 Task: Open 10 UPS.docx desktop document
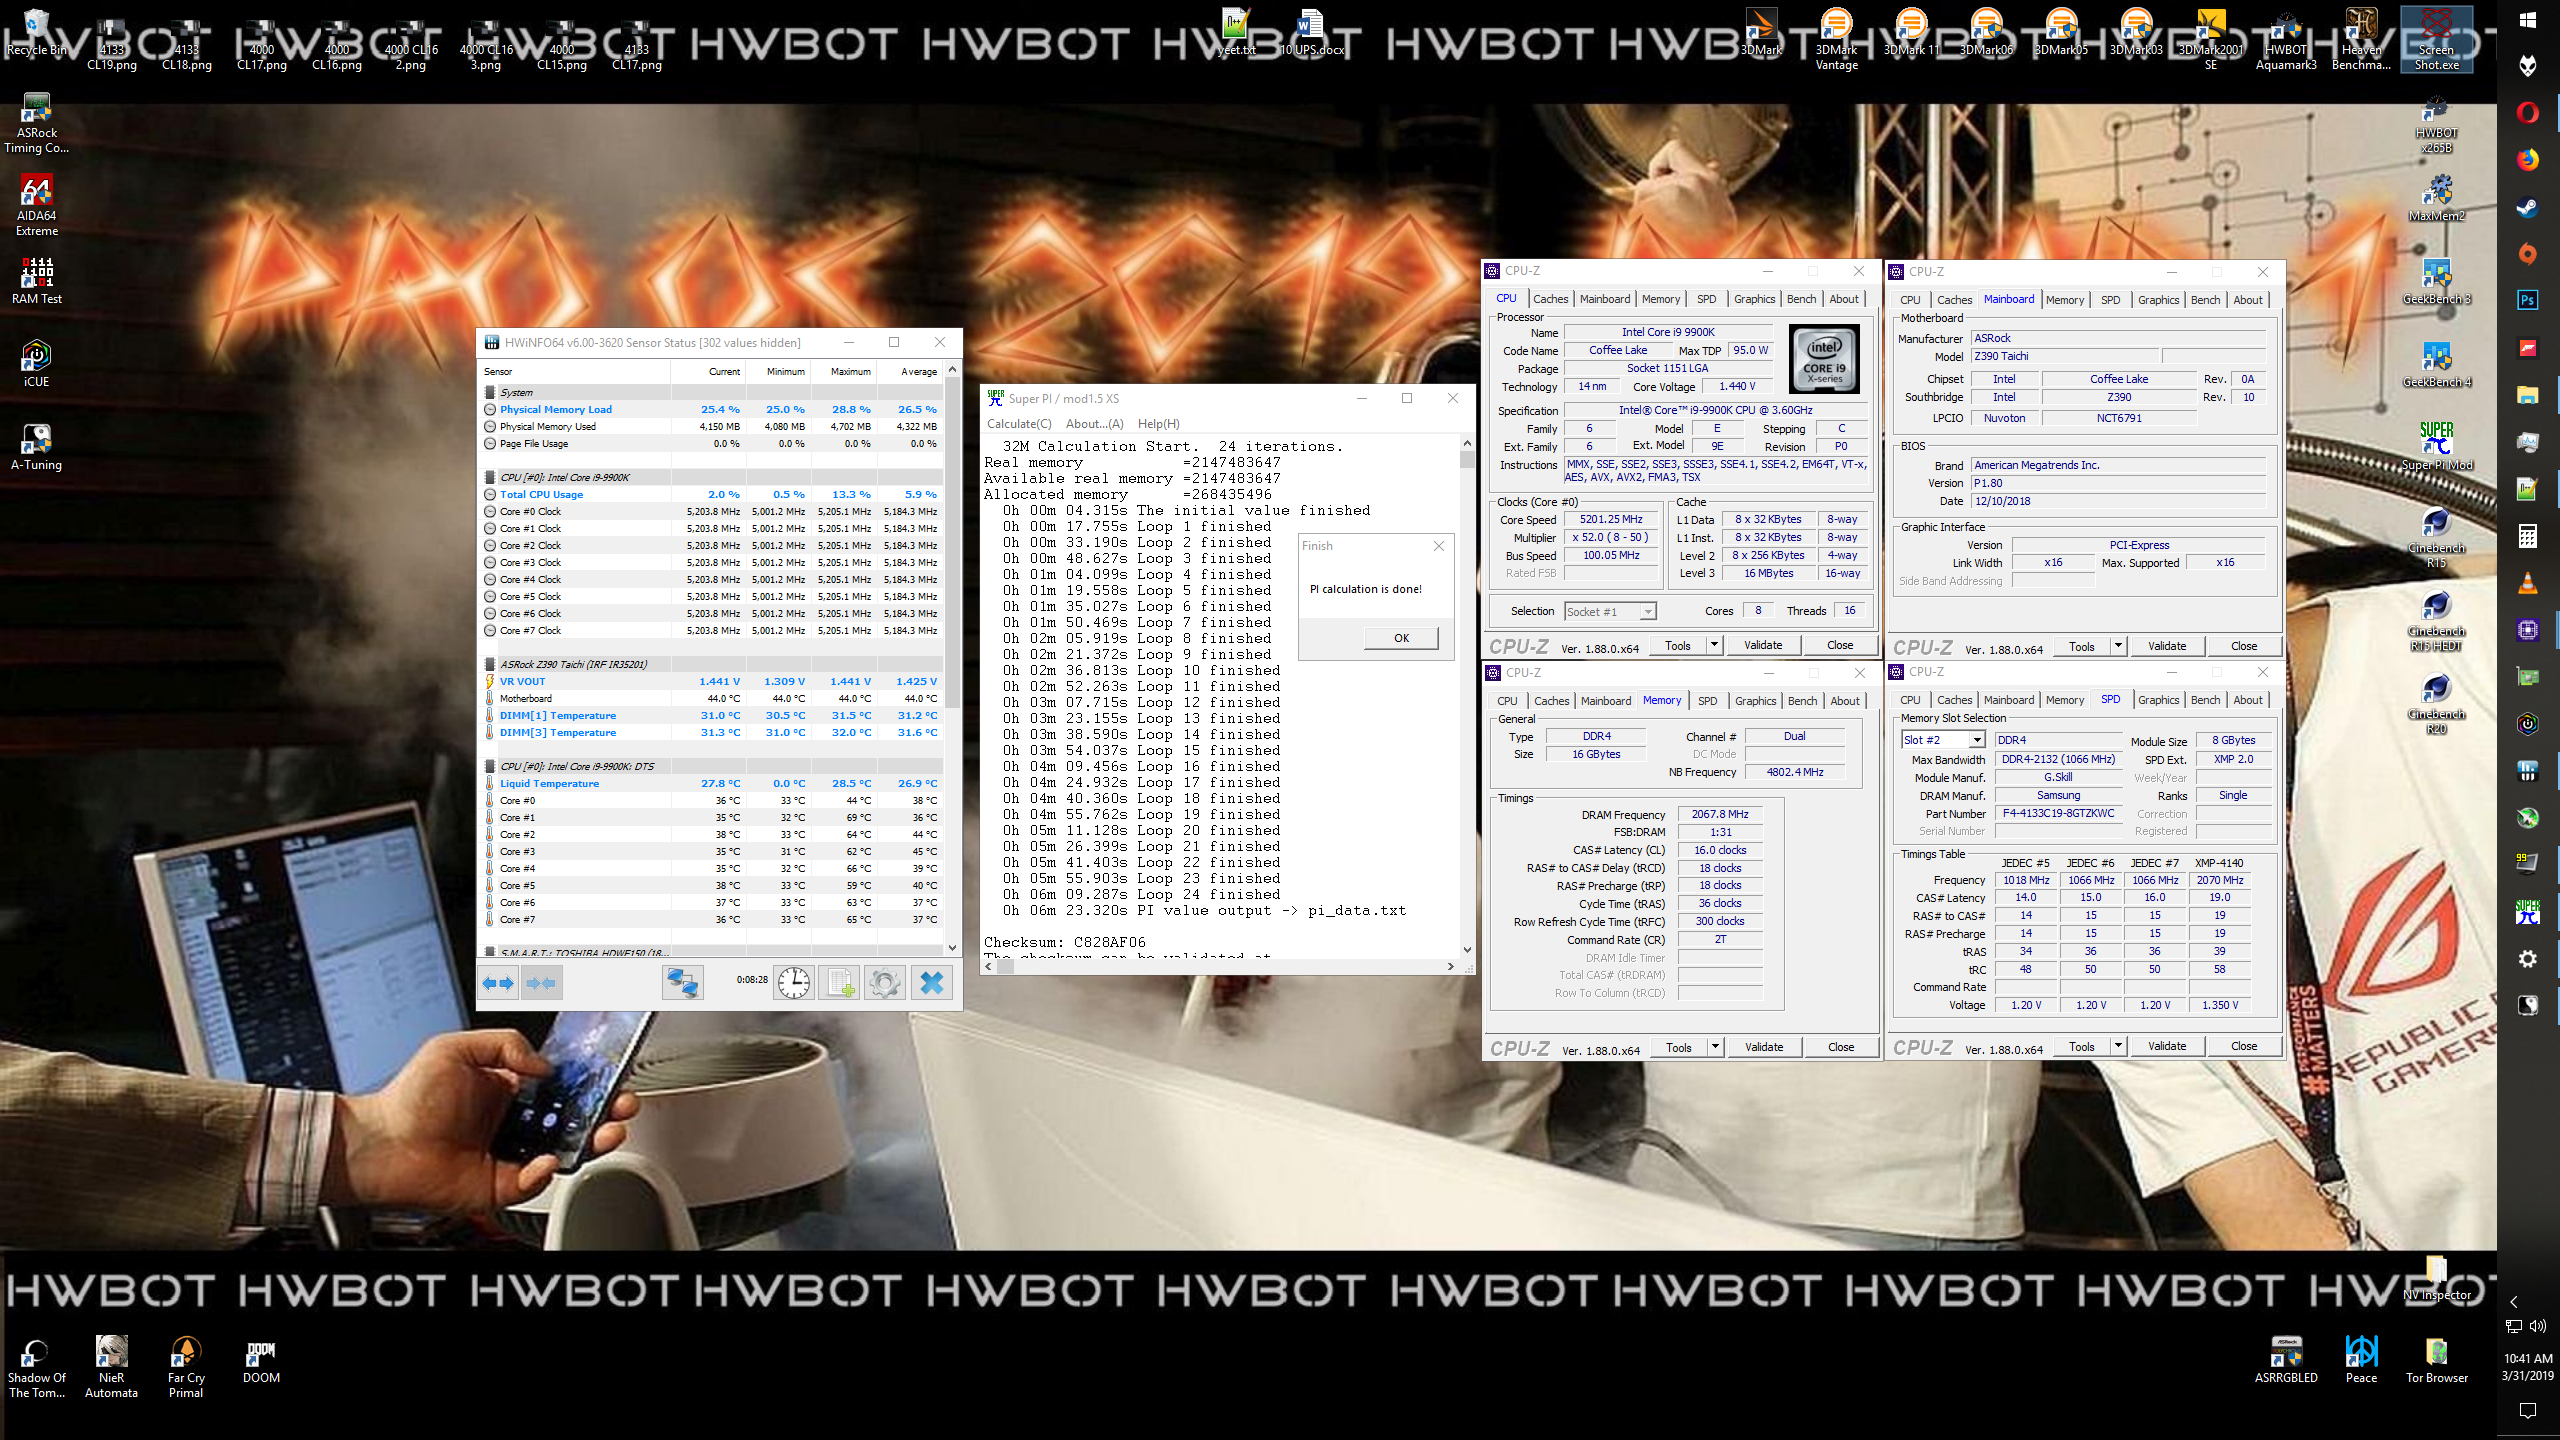tap(1311, 32)
